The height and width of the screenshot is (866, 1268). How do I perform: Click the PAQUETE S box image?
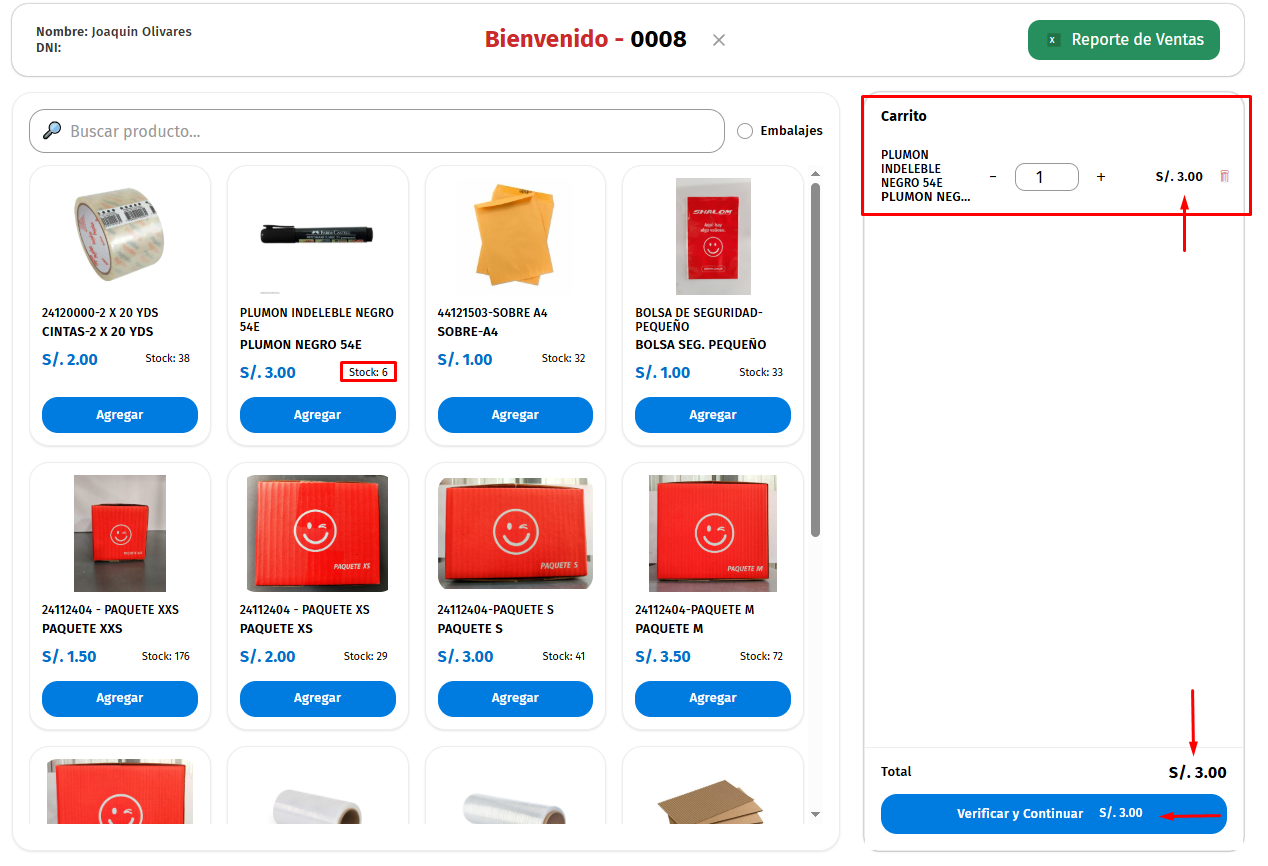(x=515, y=533)
